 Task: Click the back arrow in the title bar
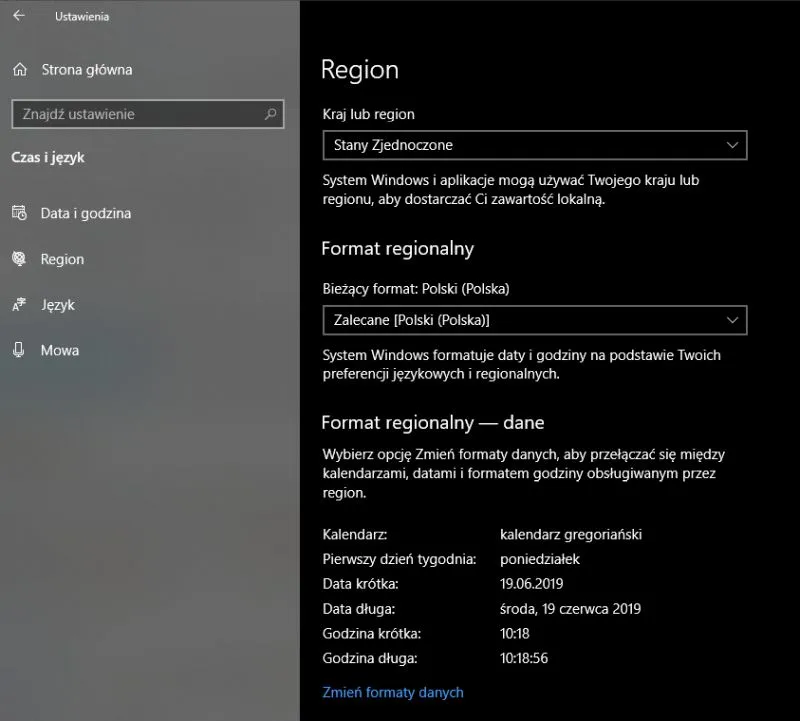click(x=19, y=16)
